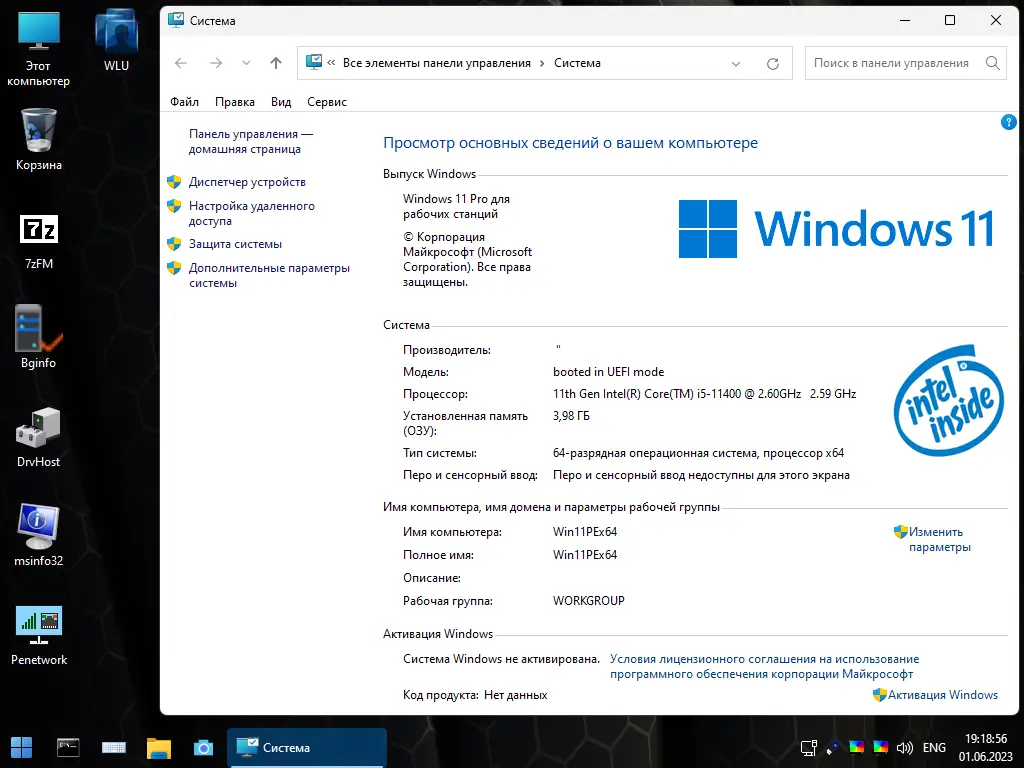
Task: Expand the address bar history dropdown
Action: [736, 64]
